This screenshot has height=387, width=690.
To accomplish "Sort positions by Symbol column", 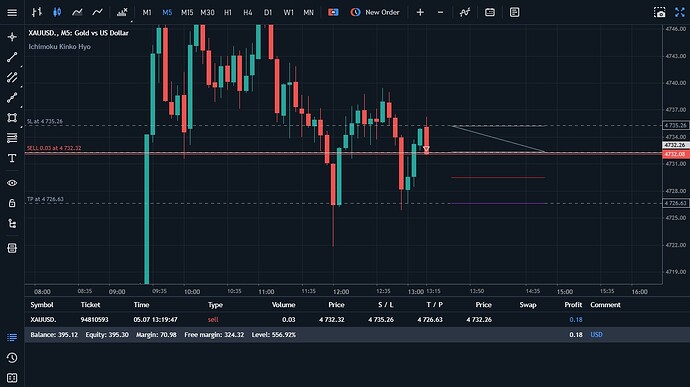I will (42, 305).
